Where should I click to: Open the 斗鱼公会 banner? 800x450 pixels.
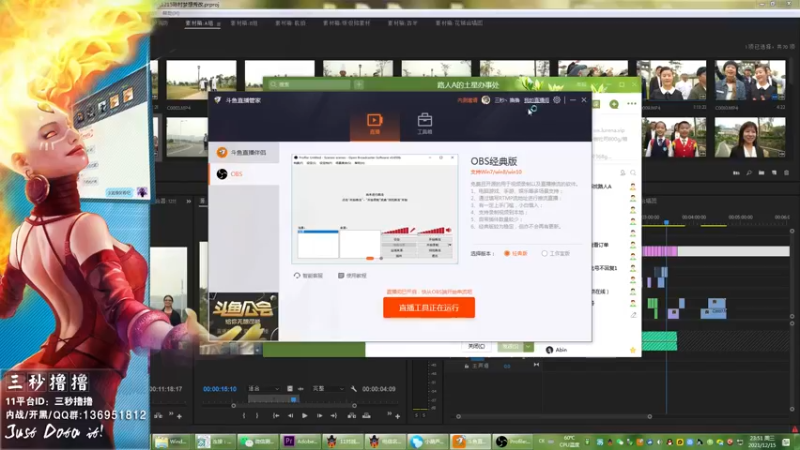244,316
